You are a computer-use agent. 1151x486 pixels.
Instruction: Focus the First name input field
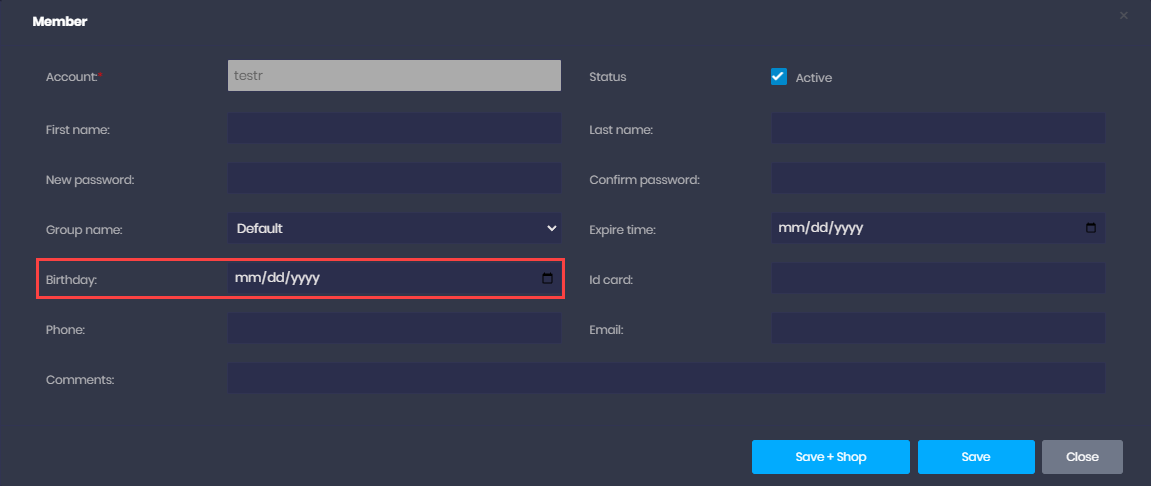coord(394,128)
